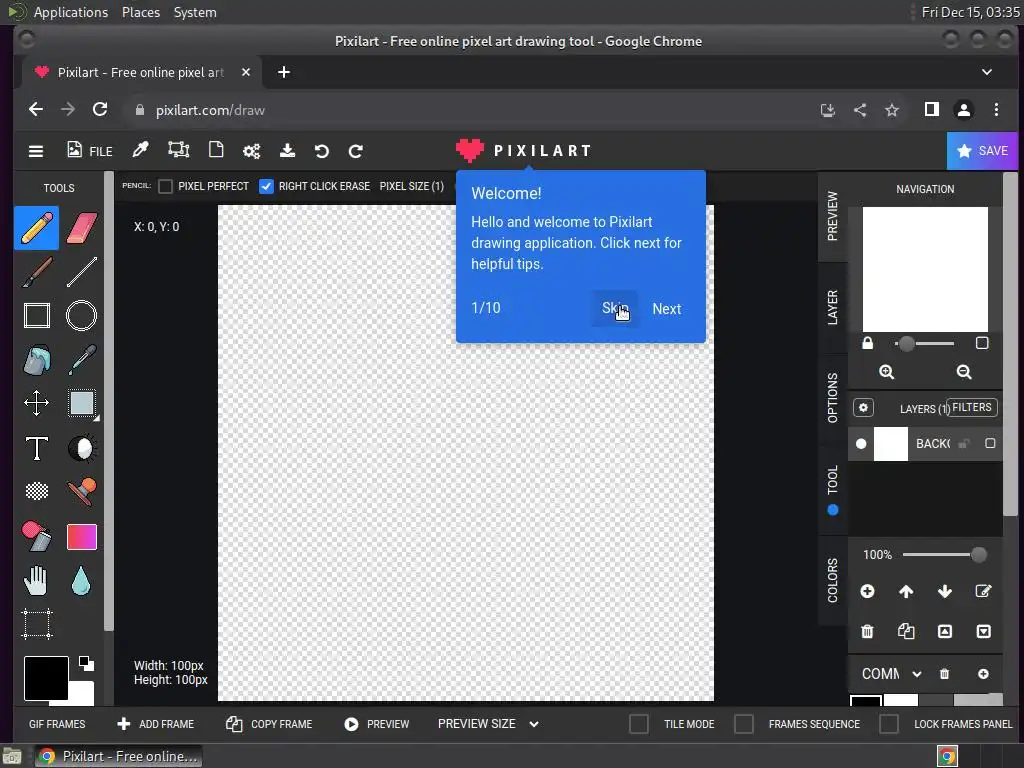Select the Pencil tool
This screenshot has width=1024, height=768.
(37, 228)
